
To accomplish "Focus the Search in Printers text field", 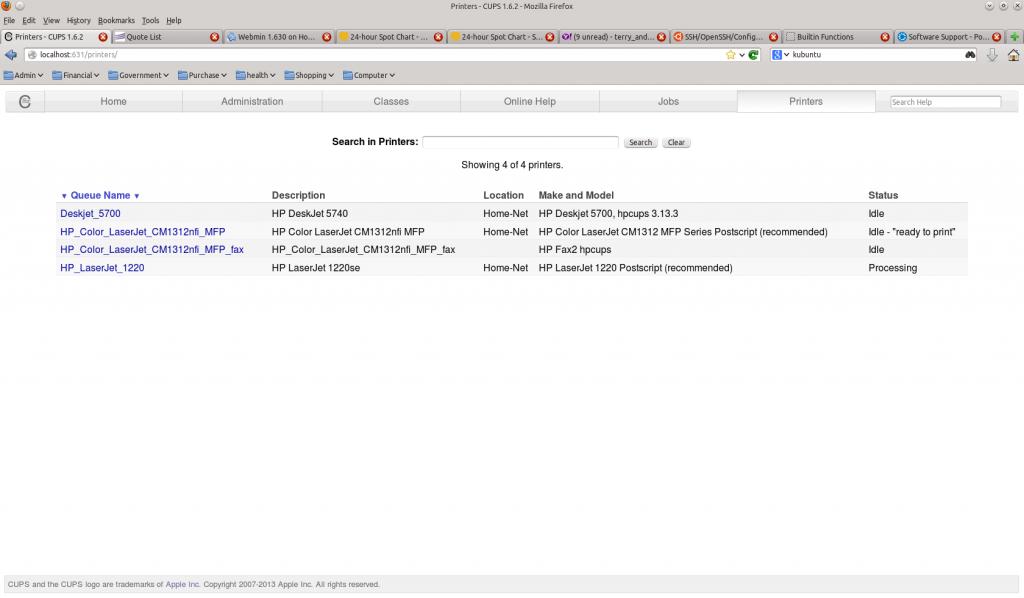I will 520,142.
